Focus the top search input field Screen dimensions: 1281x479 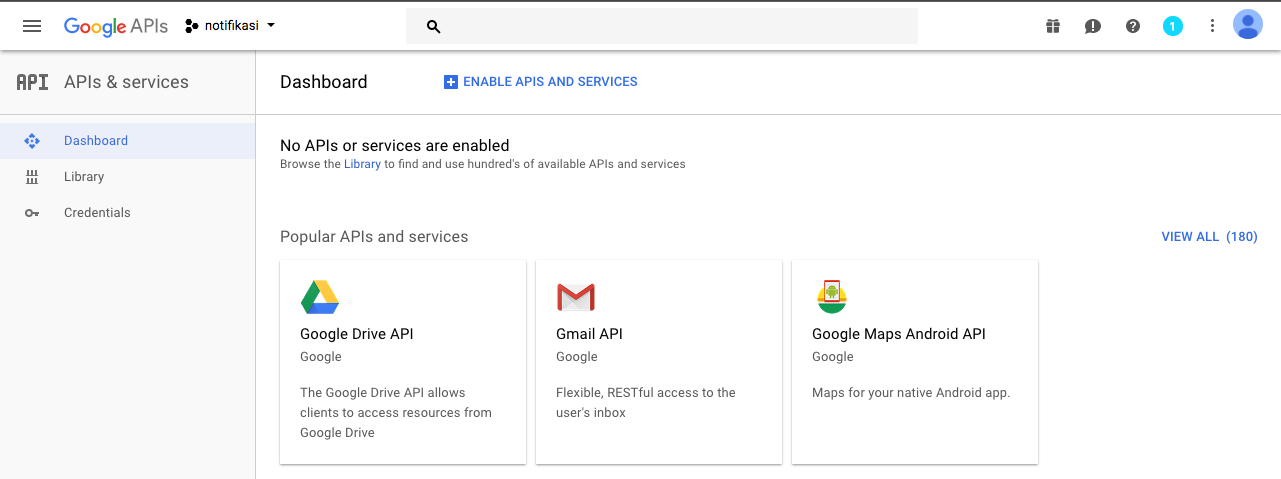pyautogui.click(x=662, y=26)
